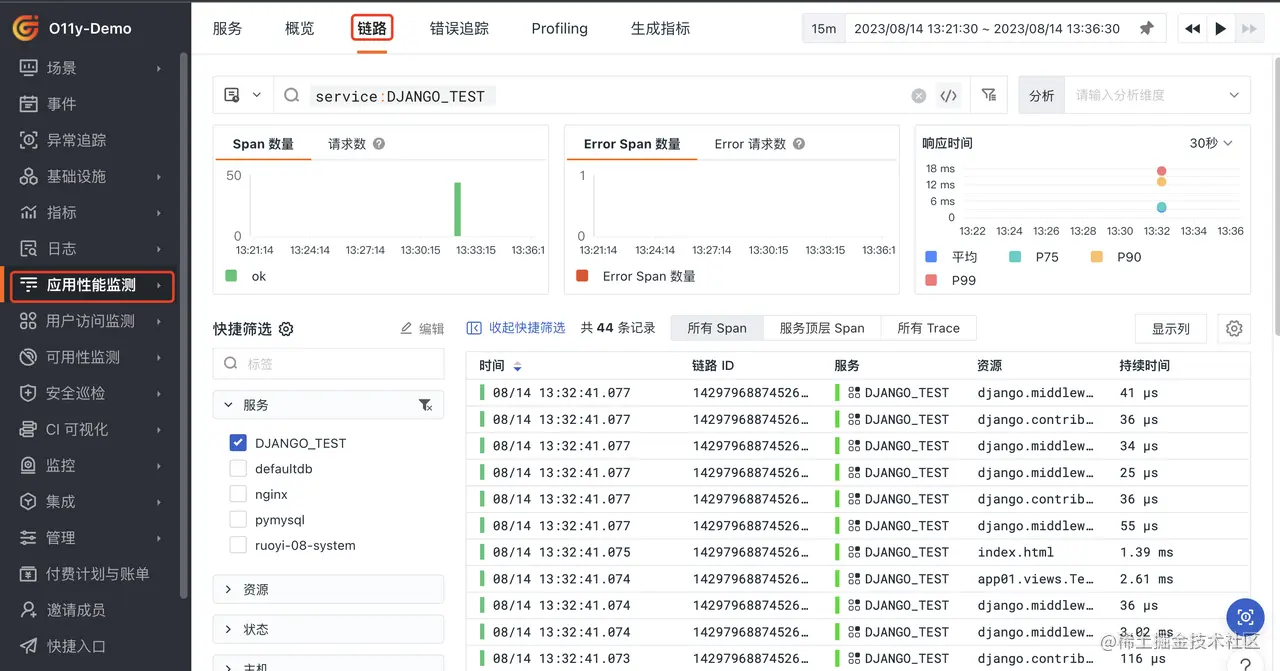Expand the 应用性能监测 sidebar menu

tap(92, 285)
